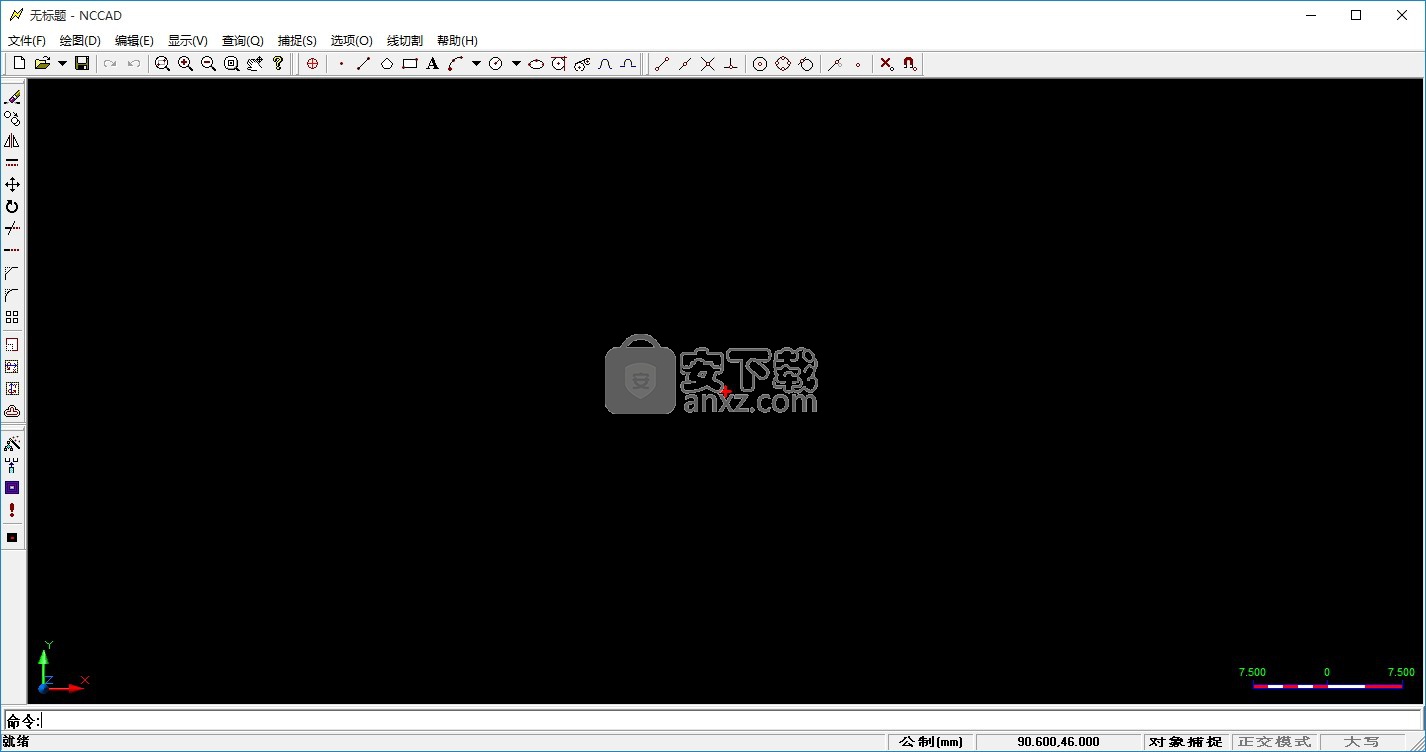This screenshot has width=1426, height=752.
Task: Toggle nearest point snap icon
Action: (x=835, y=64)
